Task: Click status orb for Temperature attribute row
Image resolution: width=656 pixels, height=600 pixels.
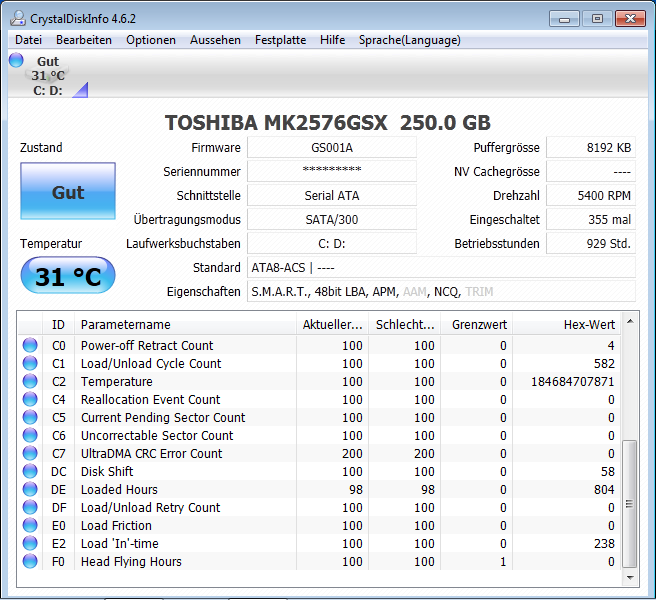Action: (x=30, y=381)
